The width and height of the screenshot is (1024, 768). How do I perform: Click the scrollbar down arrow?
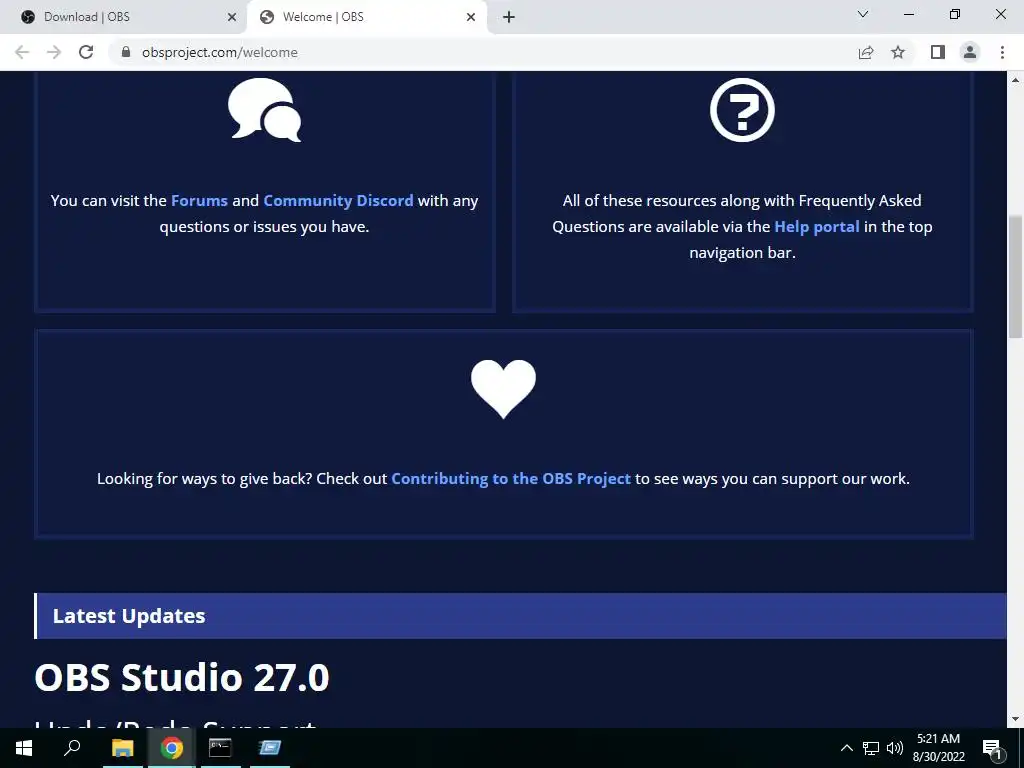(1016, 719)
